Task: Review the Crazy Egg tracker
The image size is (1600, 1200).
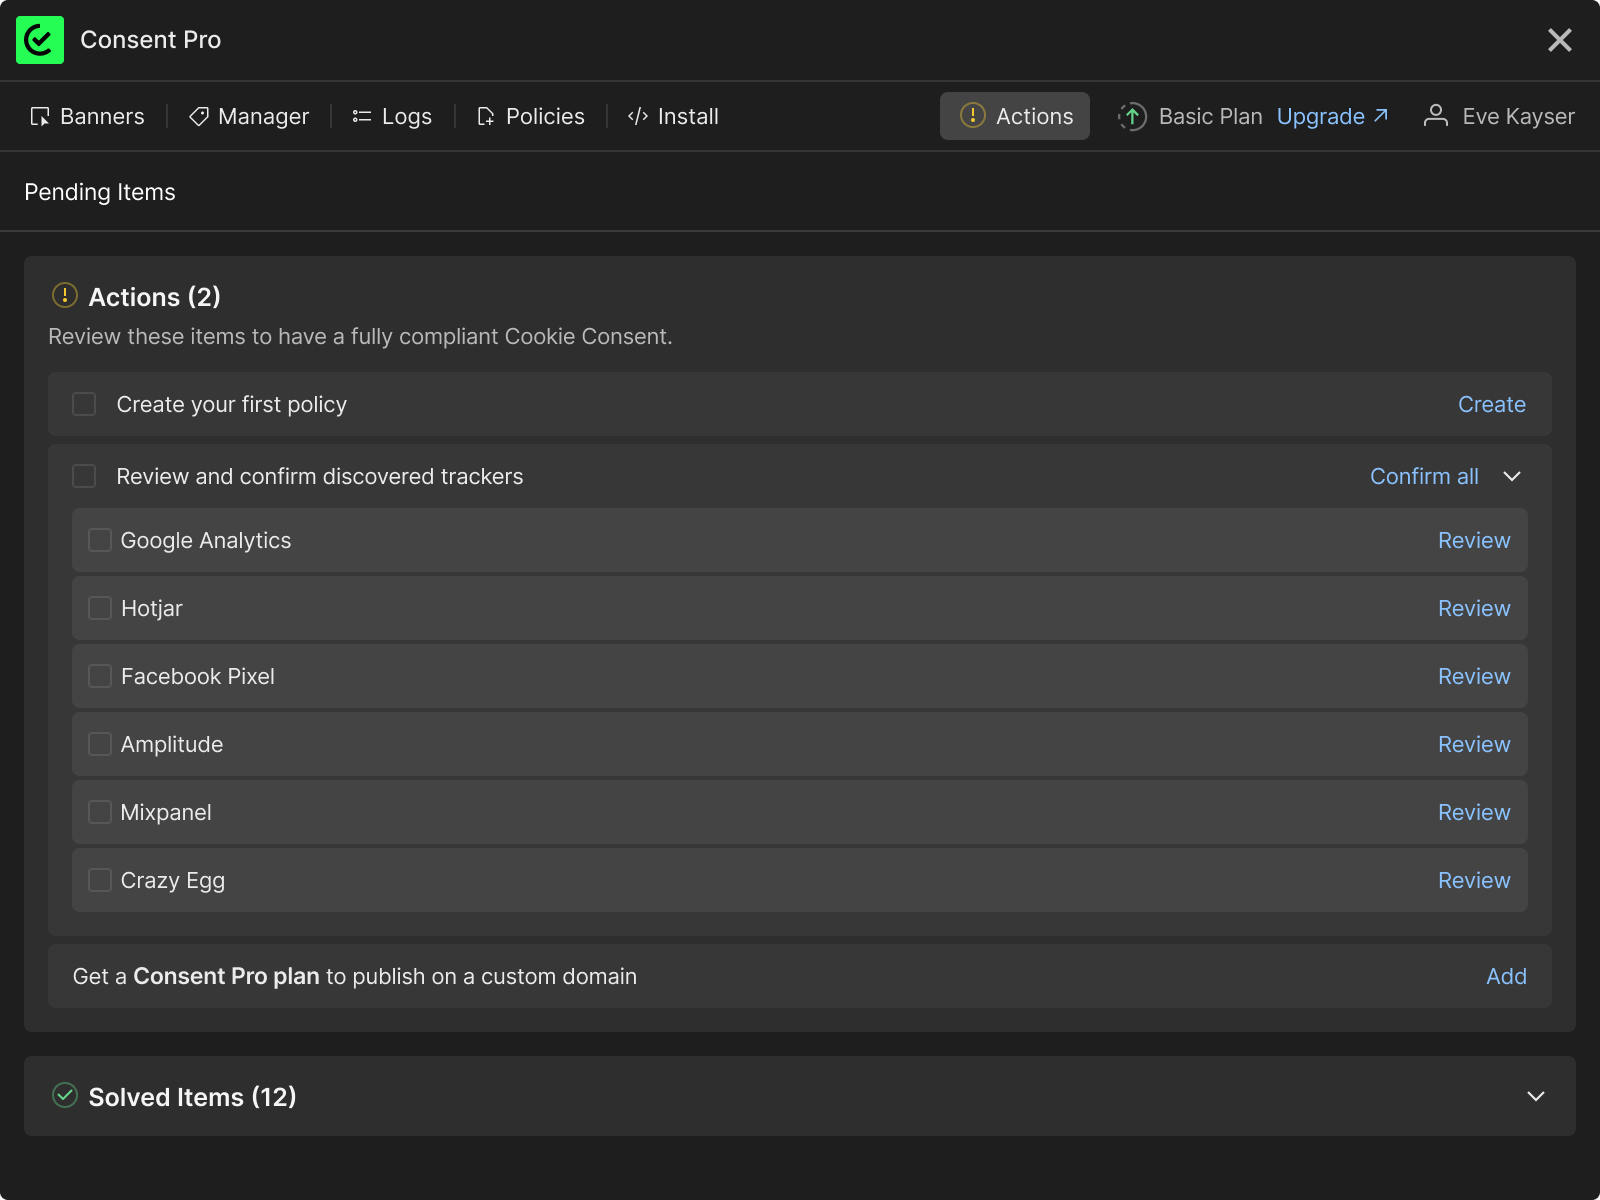Action: coord(1474,880)
